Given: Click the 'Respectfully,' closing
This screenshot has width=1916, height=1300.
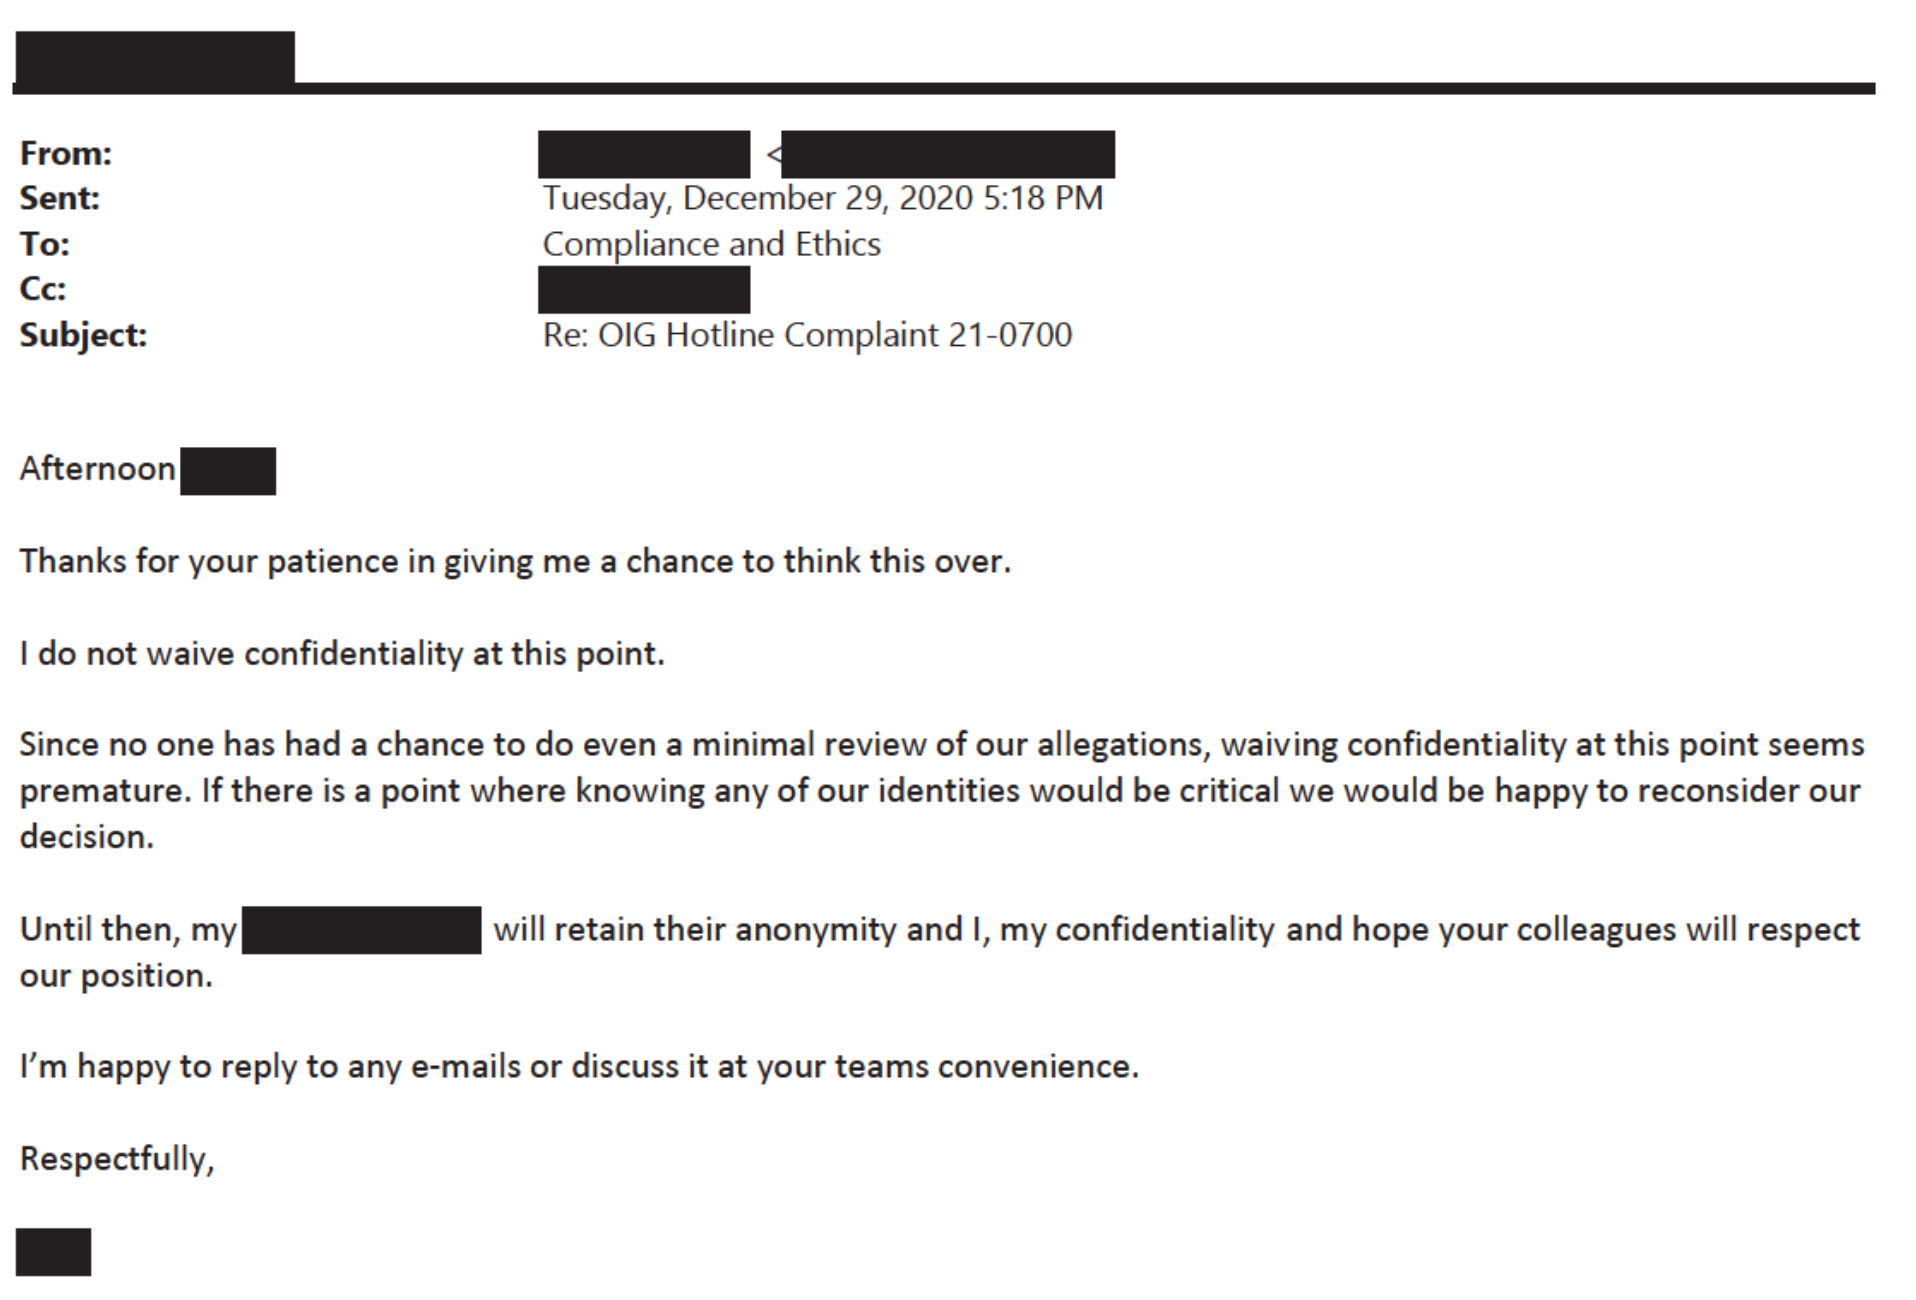Looking at the screenshot, I should pos(117,1159).
